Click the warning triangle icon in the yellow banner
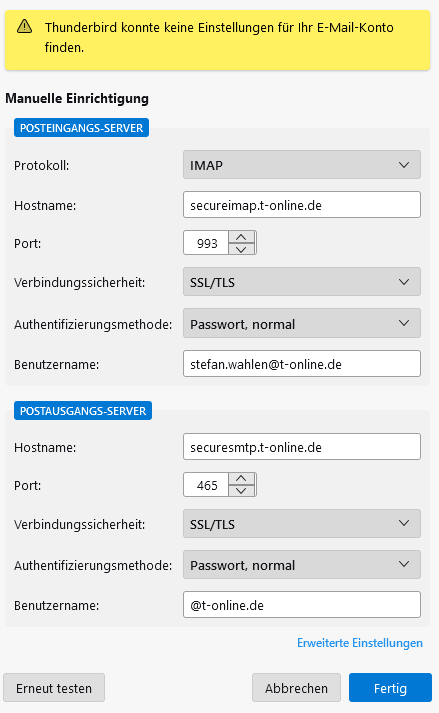This screenshot has height=713, width=439. [24, 27]
